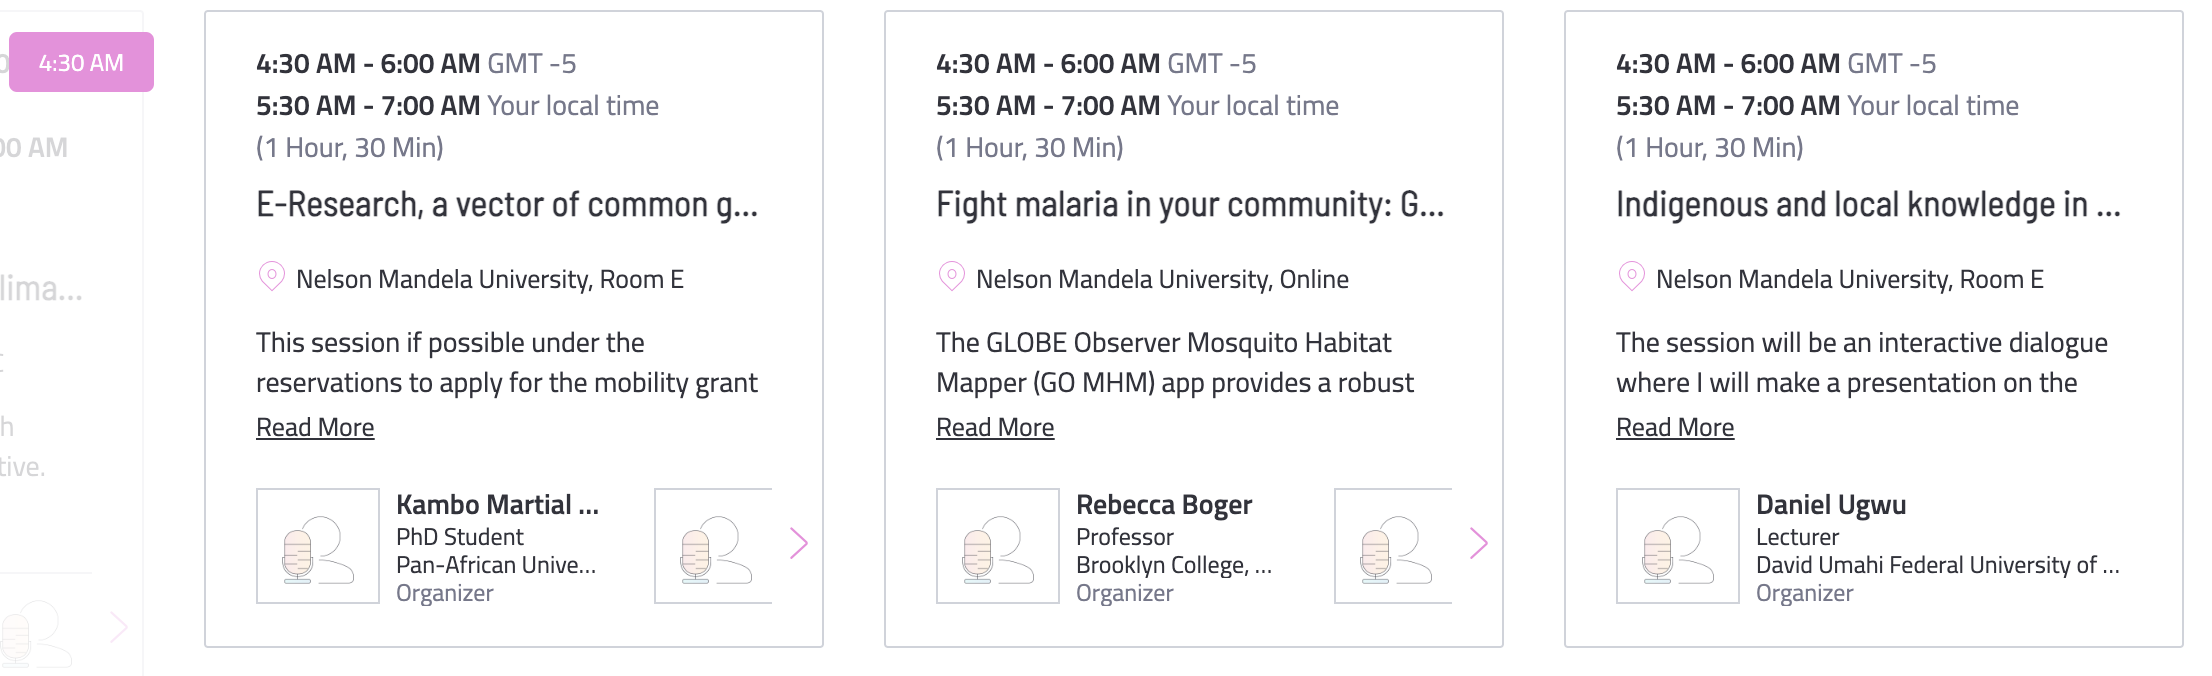The image size is (2212, 676).
Task: Show next speaker in E-Research card
Action: [x=798, y=543]
